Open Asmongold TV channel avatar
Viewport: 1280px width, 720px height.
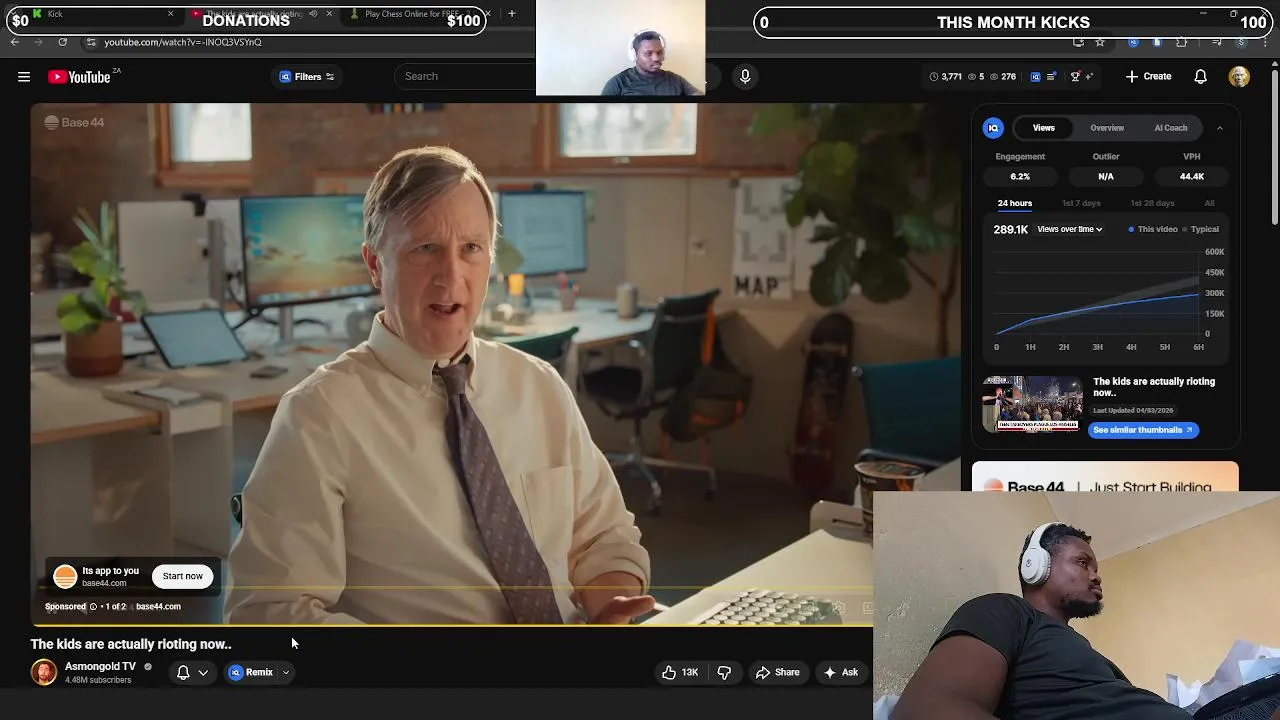44,672
